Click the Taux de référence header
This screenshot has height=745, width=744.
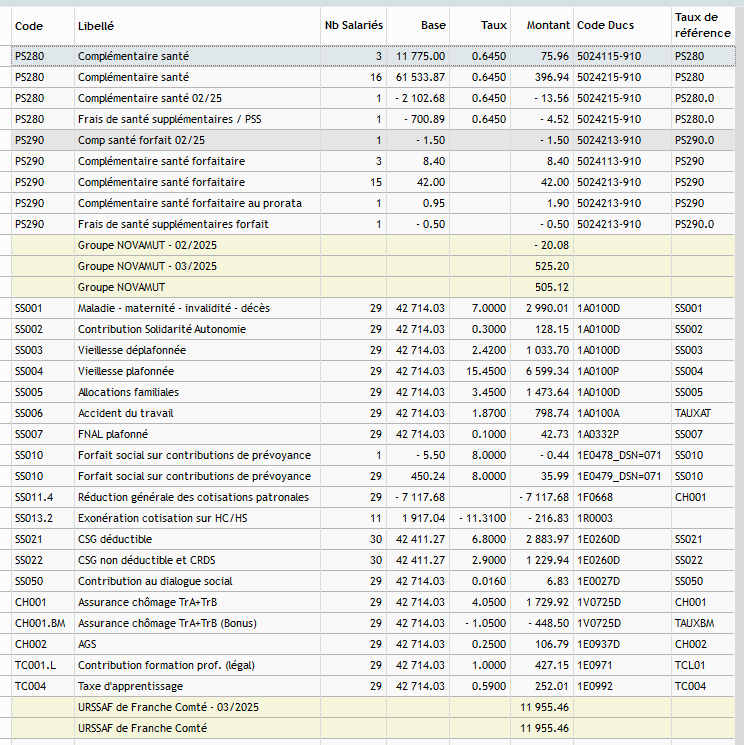click(703, 26)
